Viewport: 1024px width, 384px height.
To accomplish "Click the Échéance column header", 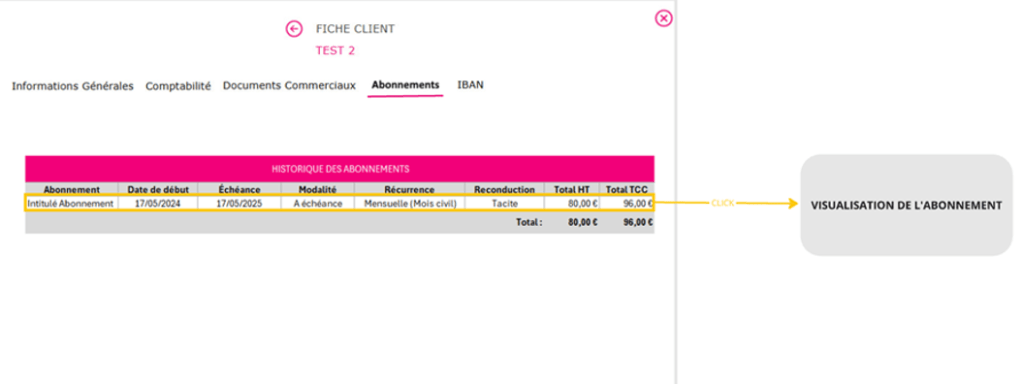I will (240, 189).
